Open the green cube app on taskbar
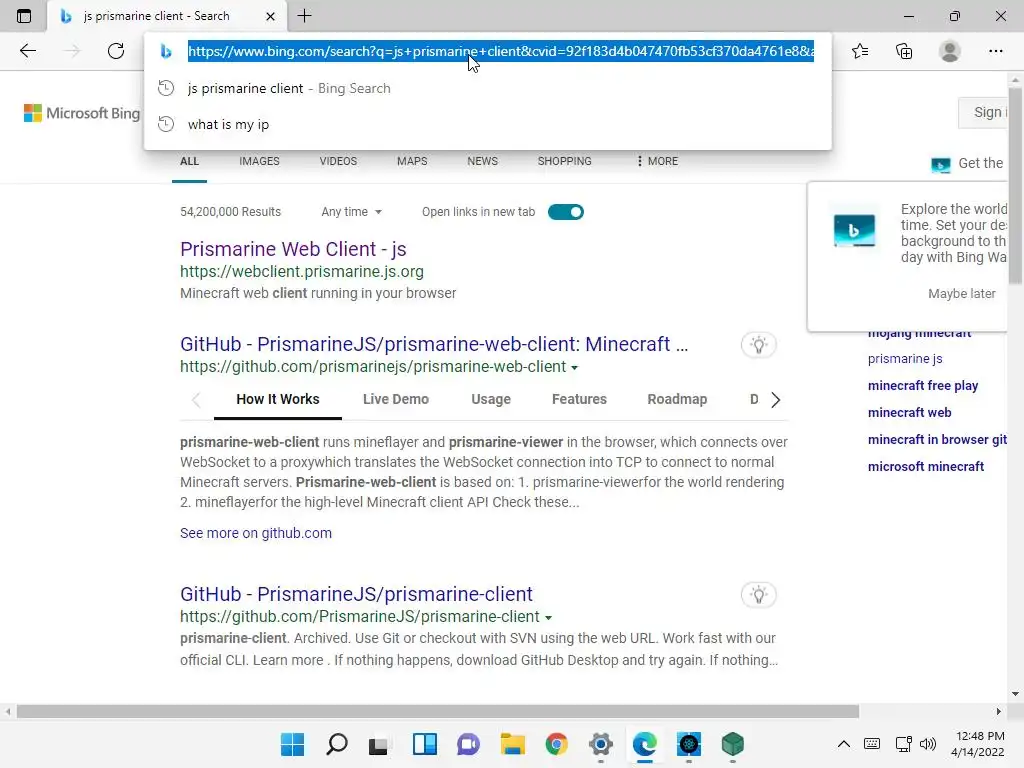 pyautogui.click(x=733, y=744)
